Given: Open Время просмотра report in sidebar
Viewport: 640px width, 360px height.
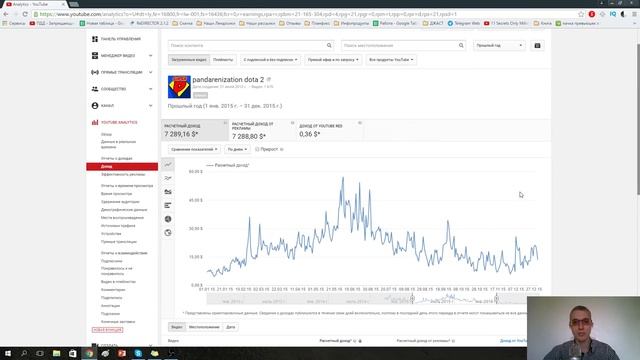Looking at the screenshot, I should point(116,193).
